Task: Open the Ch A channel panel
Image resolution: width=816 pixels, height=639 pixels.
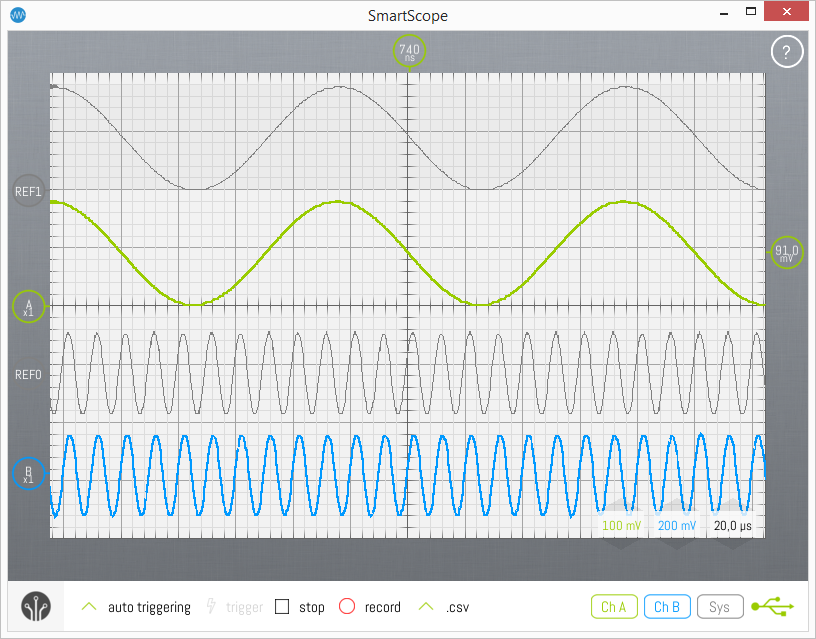Action: click(x=614, y=606)
